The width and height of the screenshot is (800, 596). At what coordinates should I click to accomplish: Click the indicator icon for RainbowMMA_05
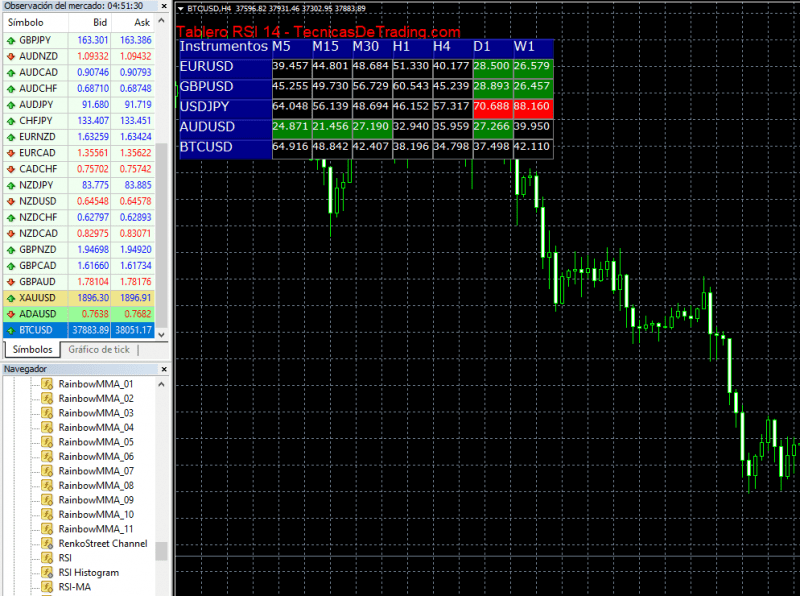coord(47,442)
